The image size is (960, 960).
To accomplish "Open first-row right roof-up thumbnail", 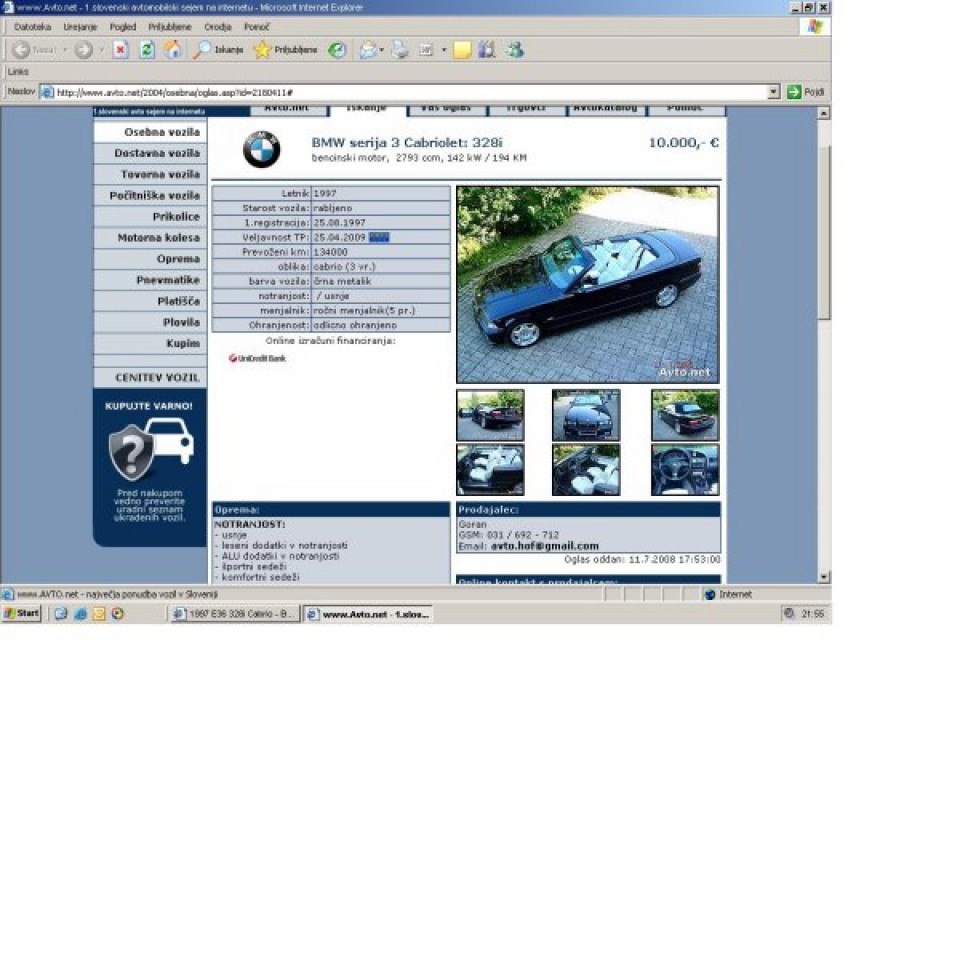I will pyautogui.click(x=685, y=415).
